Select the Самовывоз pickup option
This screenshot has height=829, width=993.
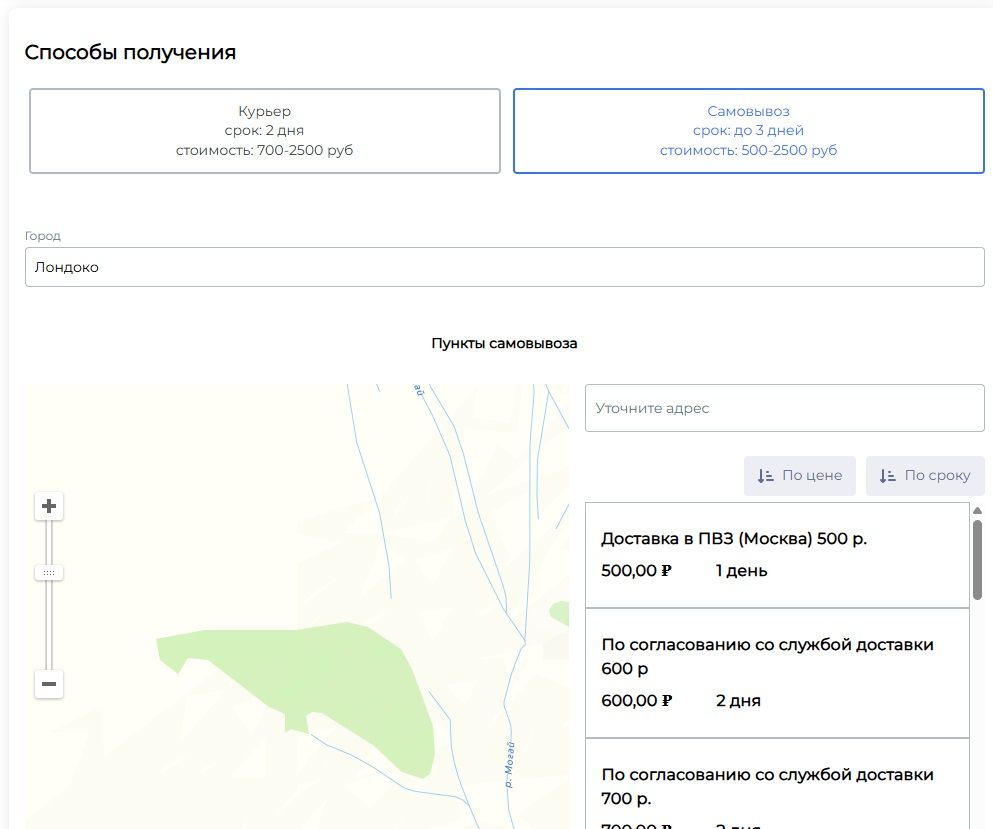[x=749, y=130]
